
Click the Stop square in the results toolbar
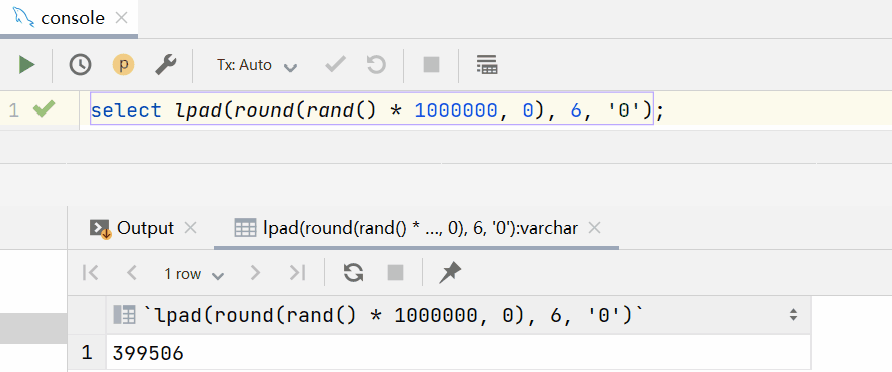coord(395,274)
